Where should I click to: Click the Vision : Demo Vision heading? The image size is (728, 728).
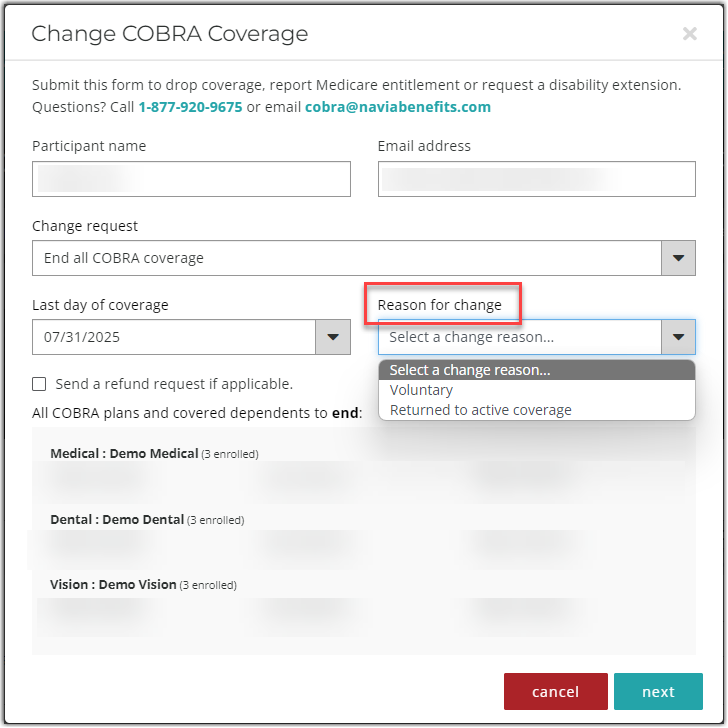tap(113, 584)
